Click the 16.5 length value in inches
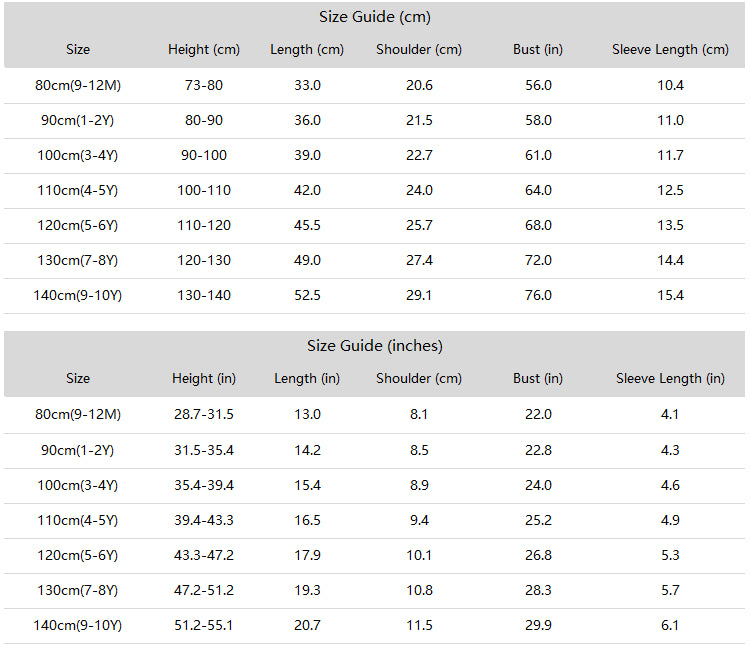The width and height of the screenshot is (751, 647). pos(307,520)
